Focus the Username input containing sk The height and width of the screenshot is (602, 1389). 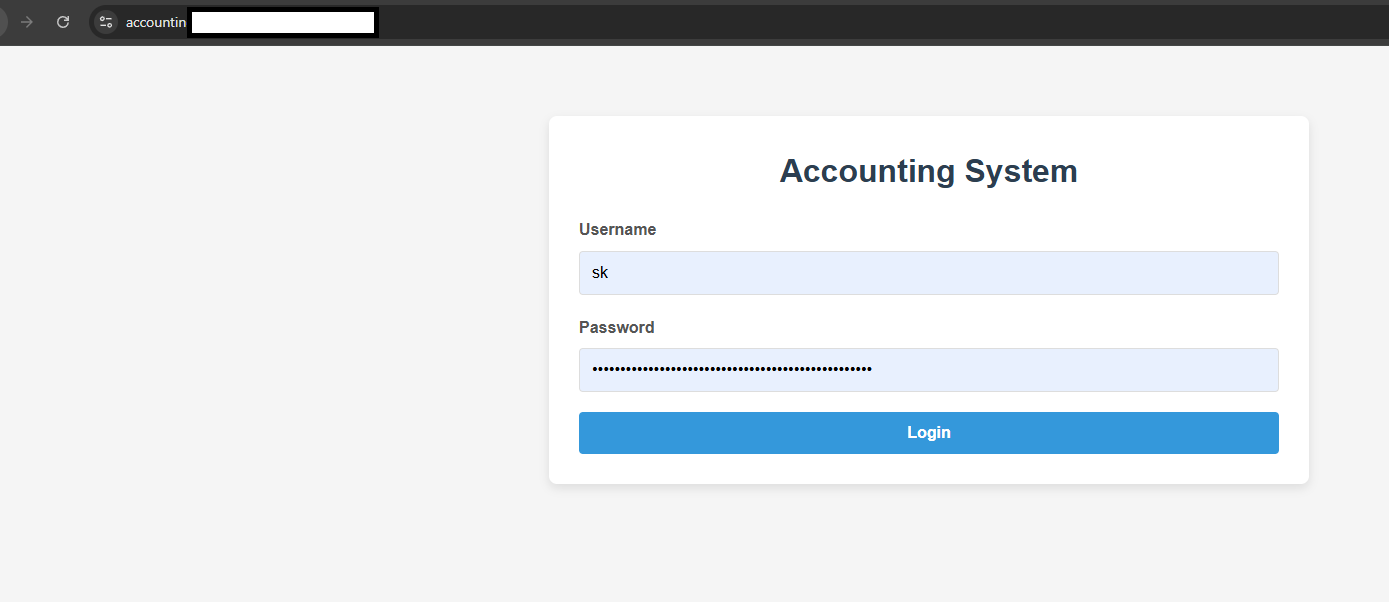pyautogui.click(x=928, y=272)
